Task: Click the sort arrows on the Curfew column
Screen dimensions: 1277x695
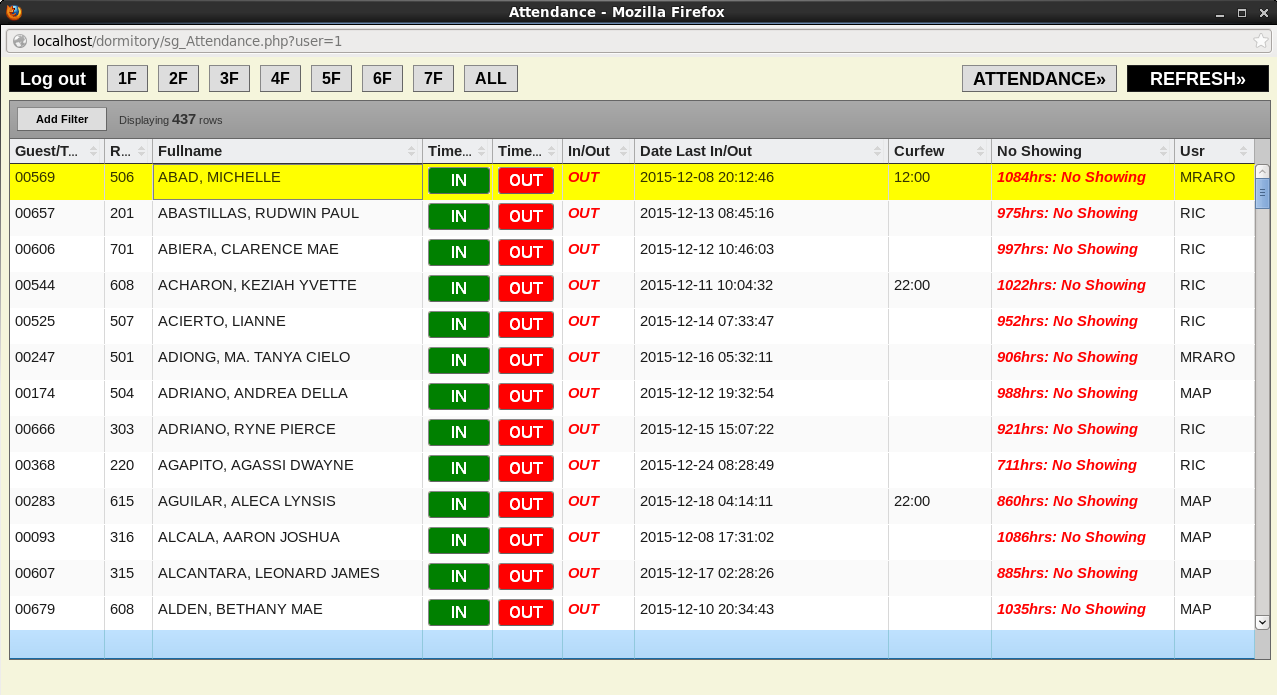Action: pyautogui.click(x=980, y=151)
